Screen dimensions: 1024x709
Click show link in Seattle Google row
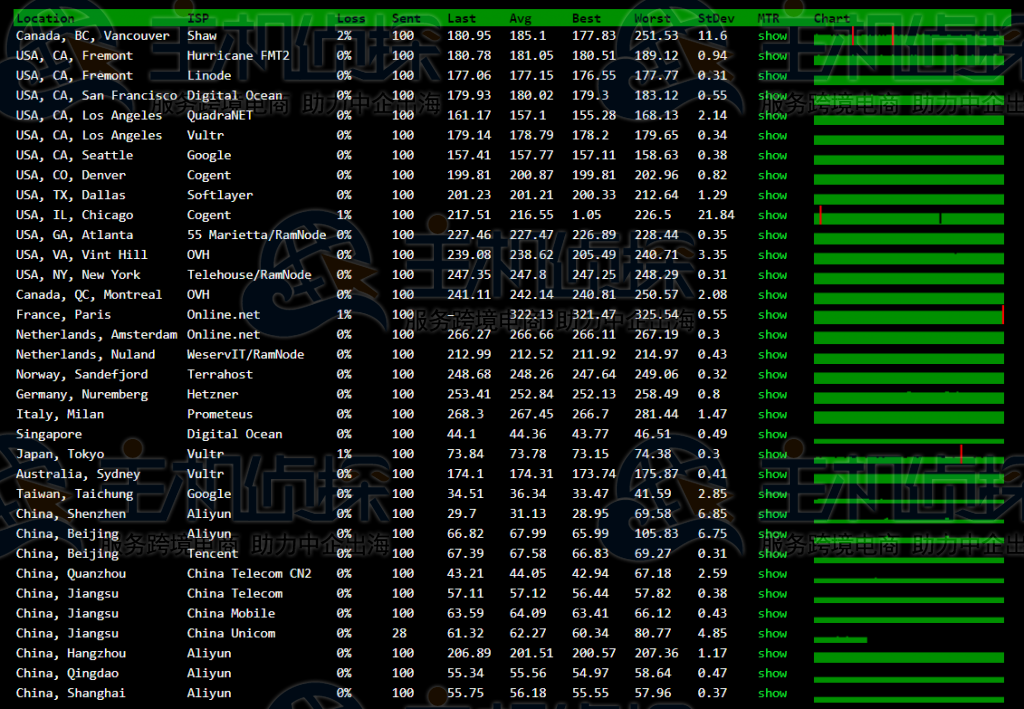click(772, 156)
